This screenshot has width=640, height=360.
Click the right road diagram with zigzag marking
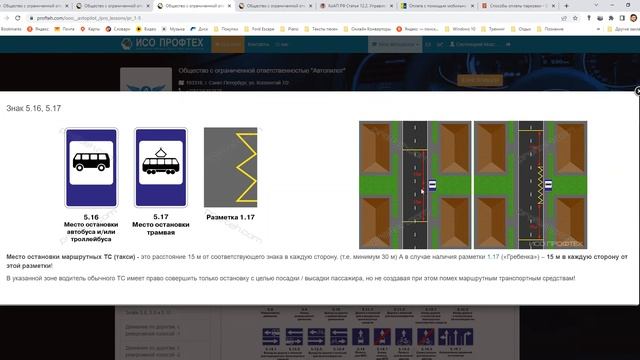[x=531, y=184]
